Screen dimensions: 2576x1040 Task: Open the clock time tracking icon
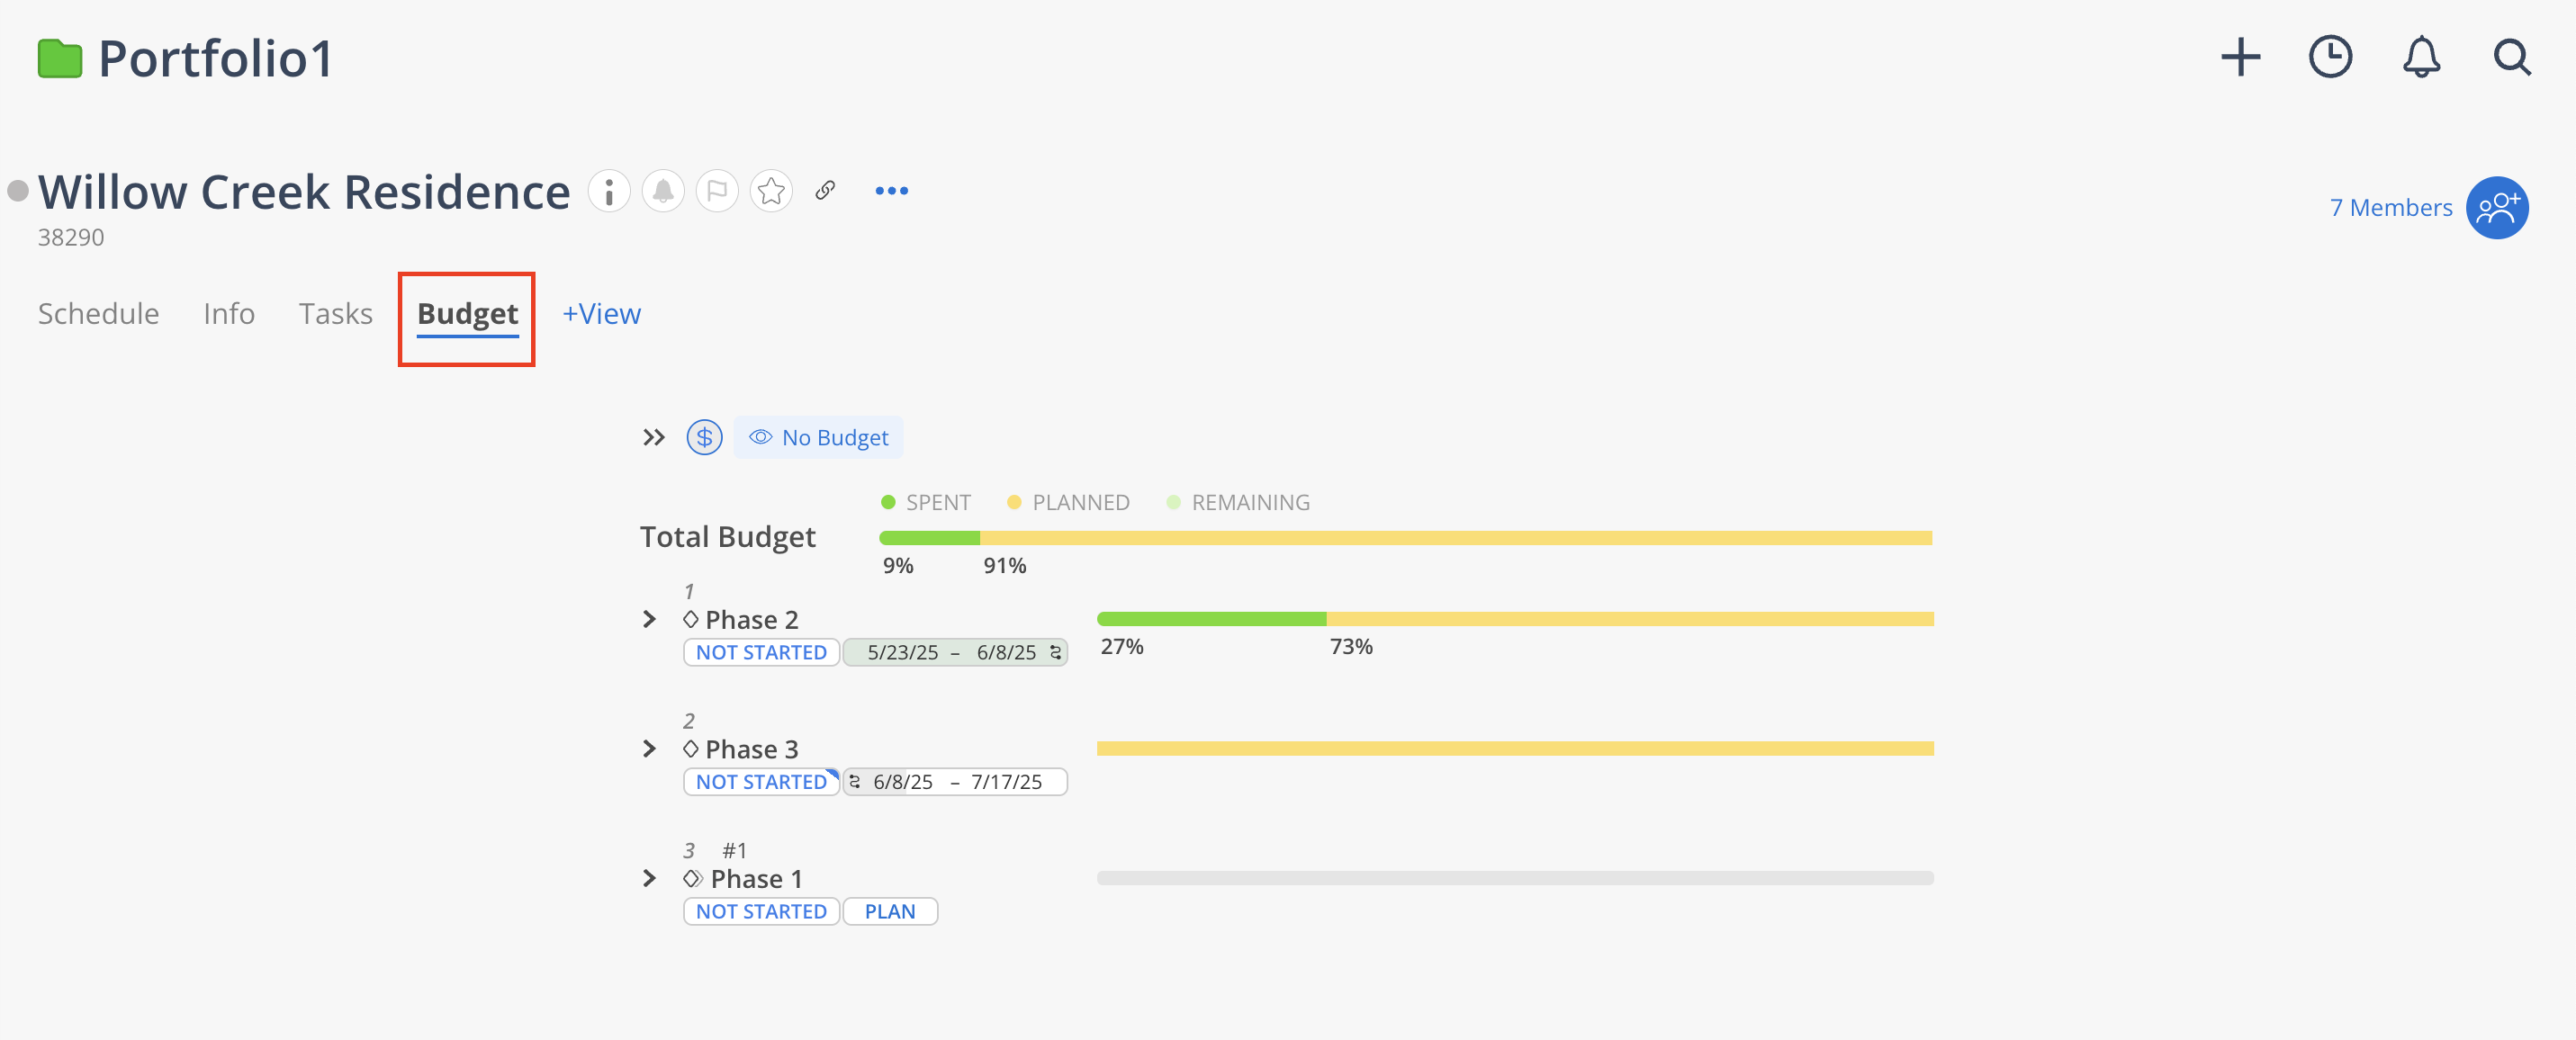(x=2330, y=57)
